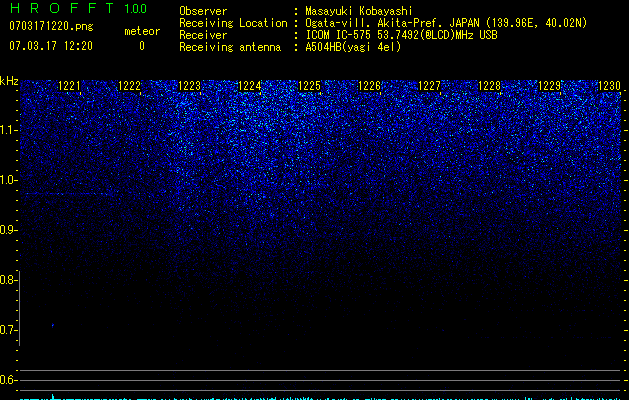Click the Receiving Location field label
The height and width of the screenshot is (400, 629).
(x=233, y=23)
